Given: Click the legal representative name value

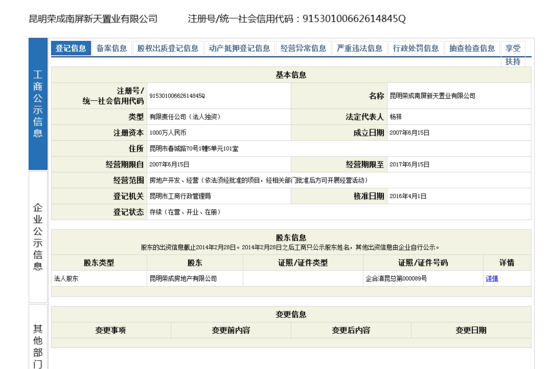Looking at the screenshot, I should 395,117.
